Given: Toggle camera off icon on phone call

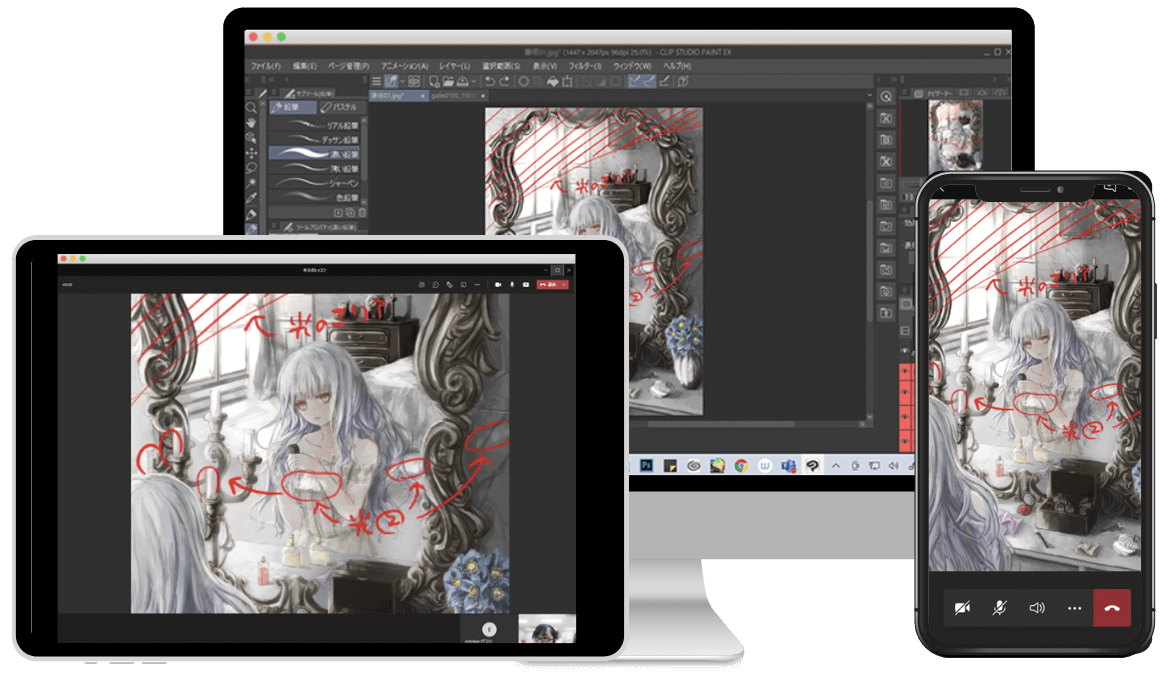Looking at the screenshot, I should point(962,608).
